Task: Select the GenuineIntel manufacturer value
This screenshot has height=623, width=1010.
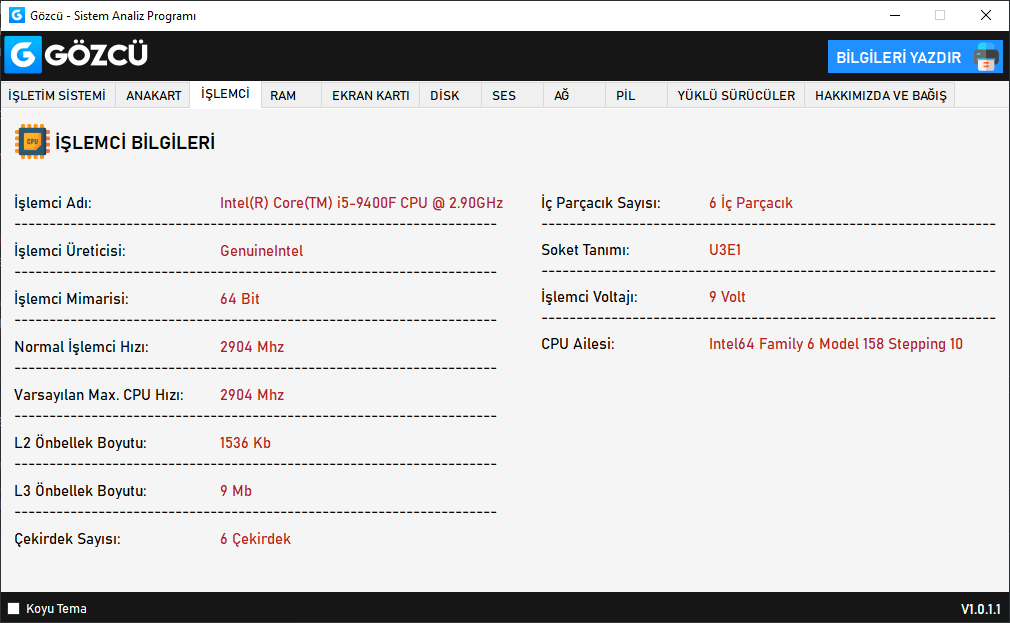Action: (x=262, y=251)
